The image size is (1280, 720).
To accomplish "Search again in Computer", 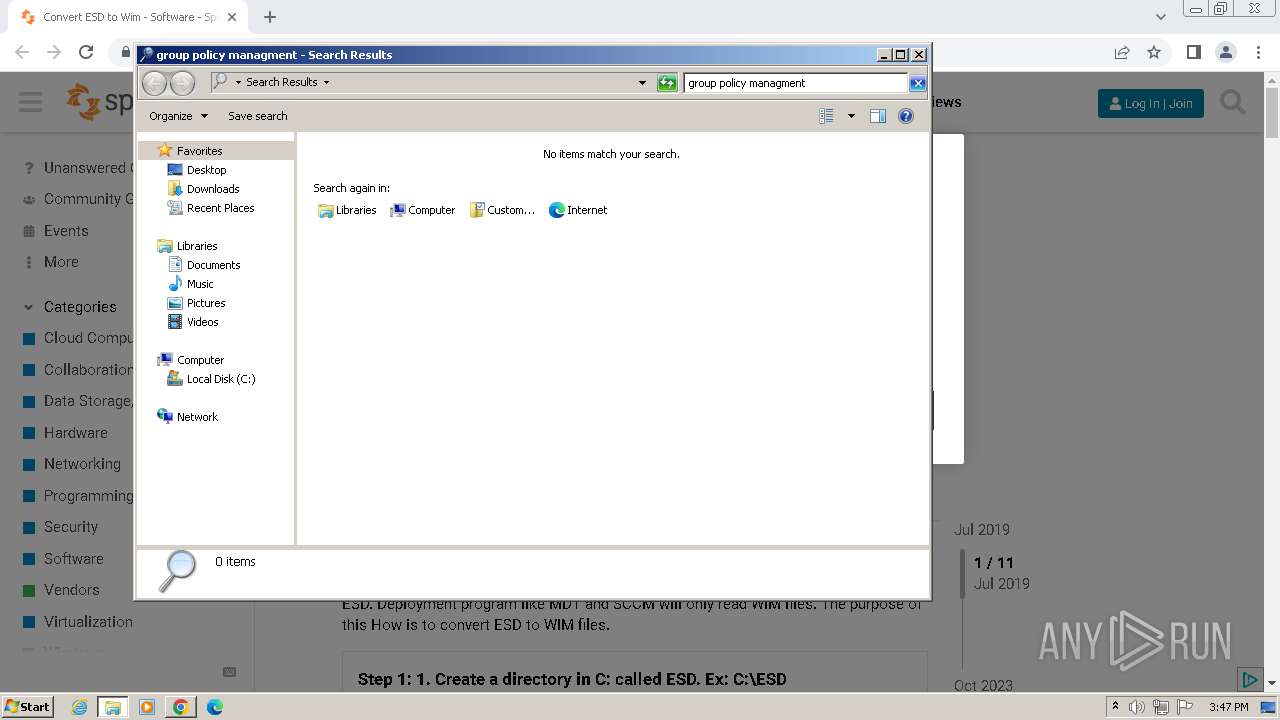I will click(422, 210).
